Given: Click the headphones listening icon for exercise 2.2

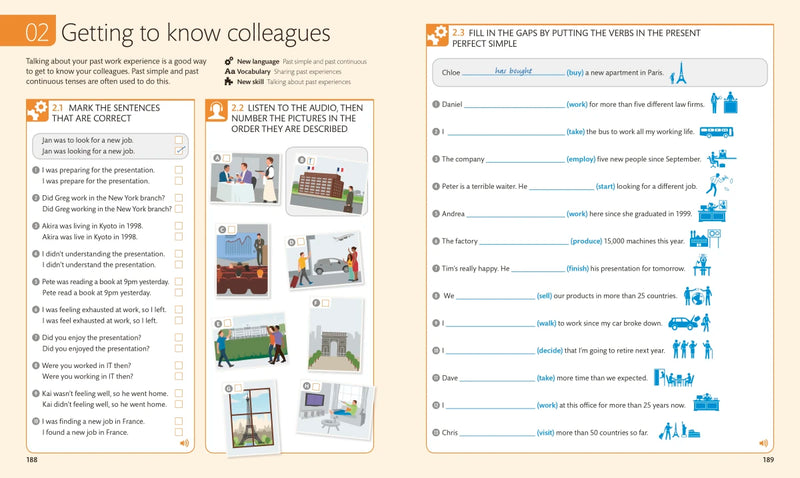Looking at the screenshot, I should tap(215, 111).
